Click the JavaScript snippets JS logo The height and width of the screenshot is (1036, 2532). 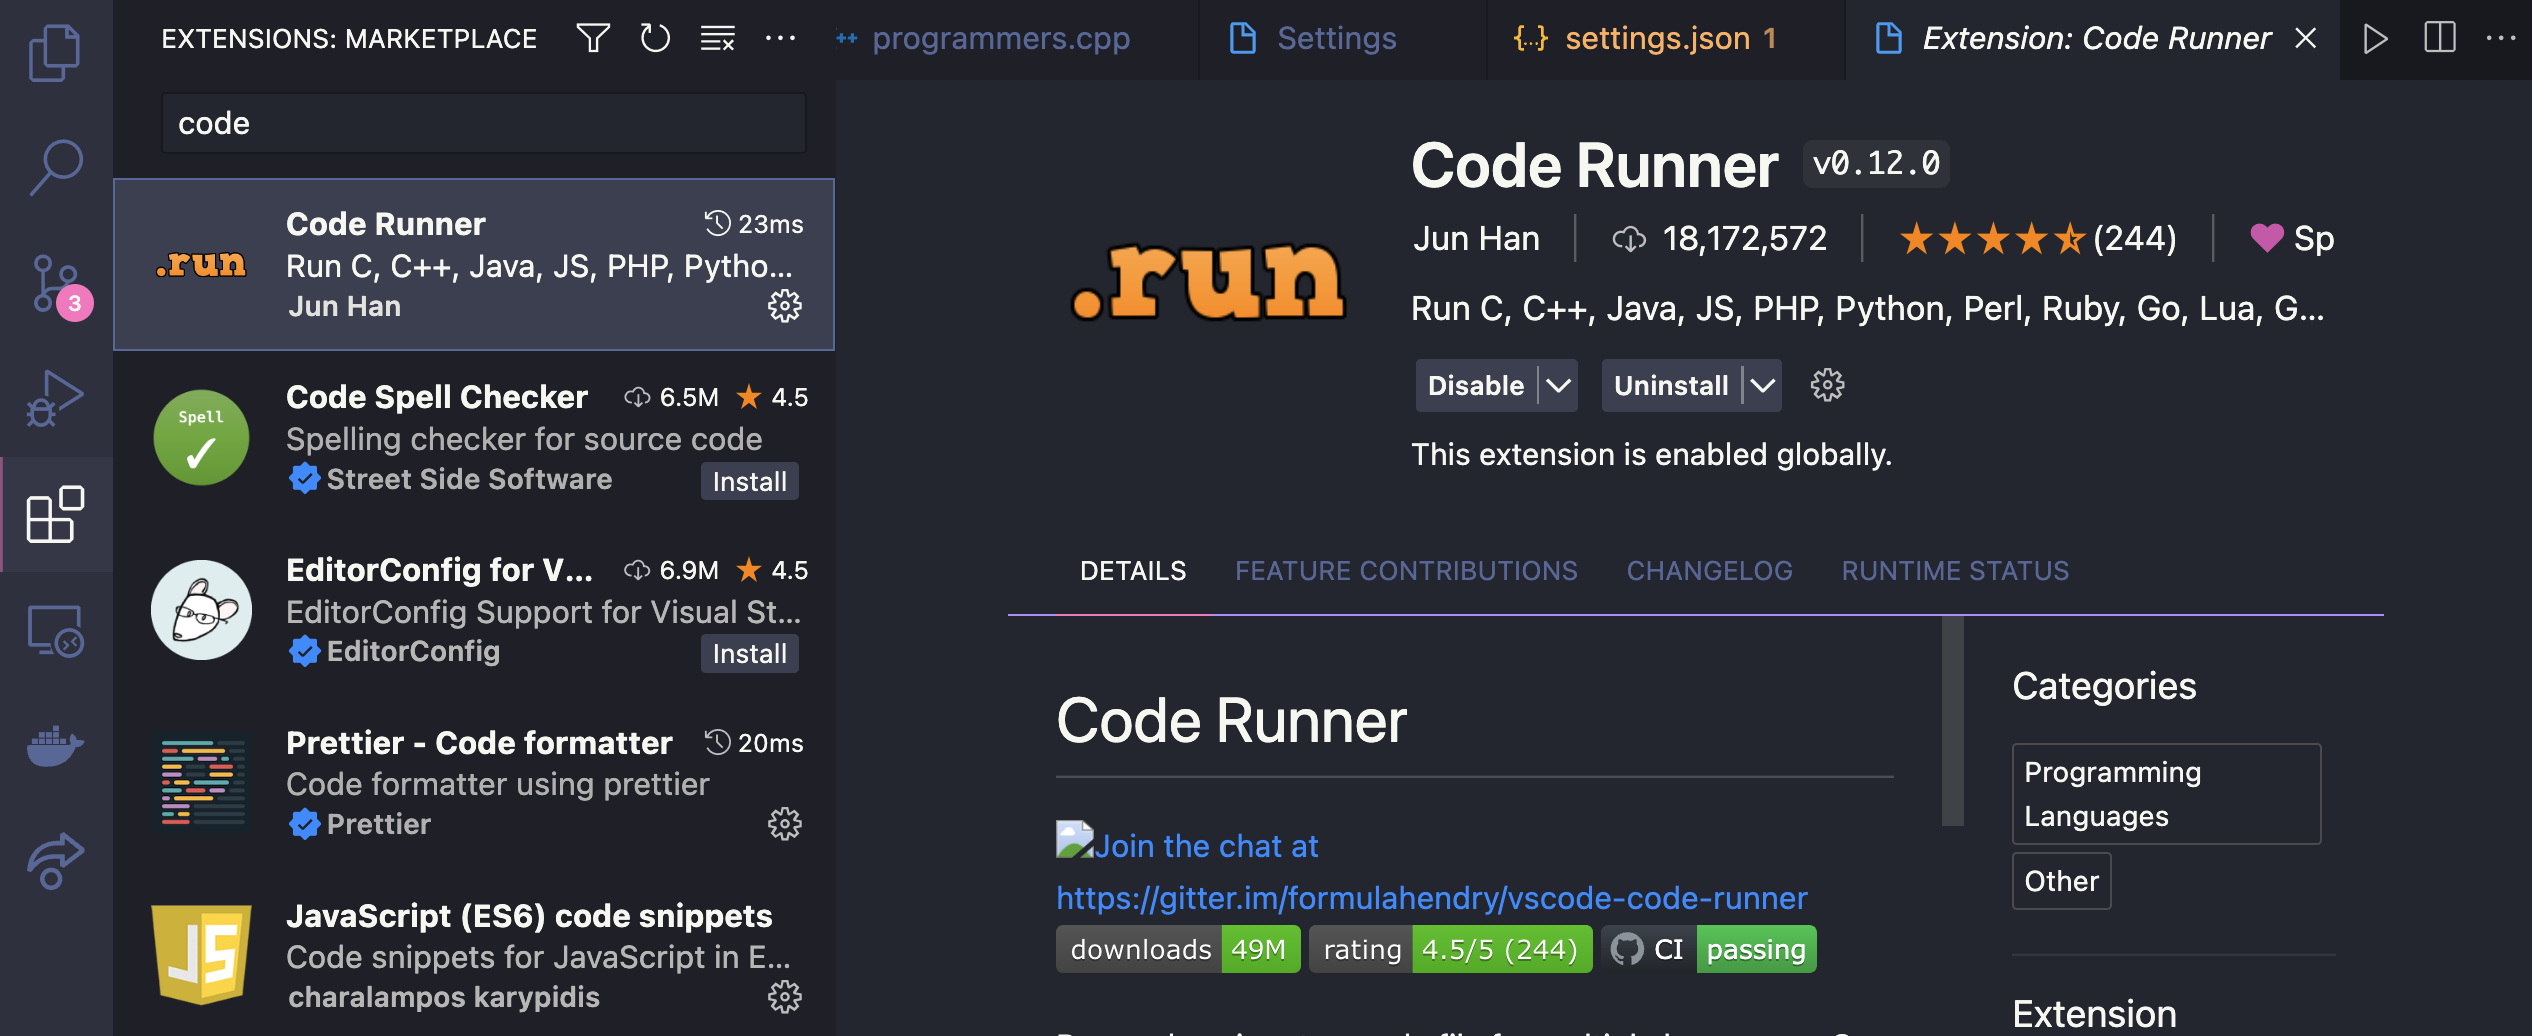(201, 954)
